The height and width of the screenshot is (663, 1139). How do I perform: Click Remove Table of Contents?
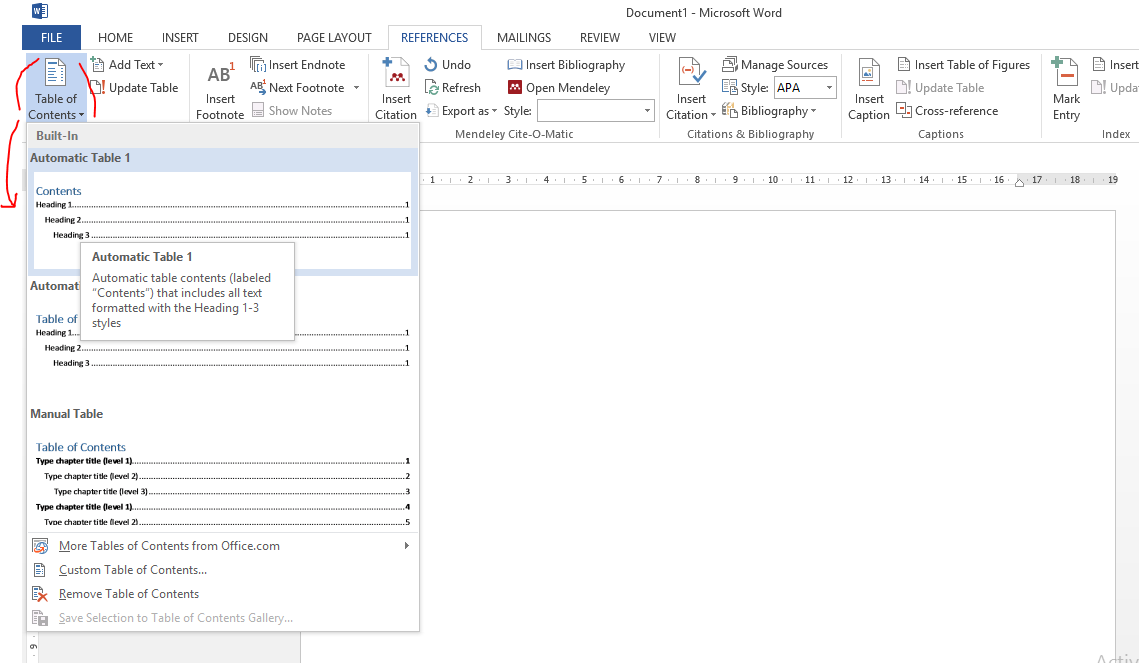223,594
